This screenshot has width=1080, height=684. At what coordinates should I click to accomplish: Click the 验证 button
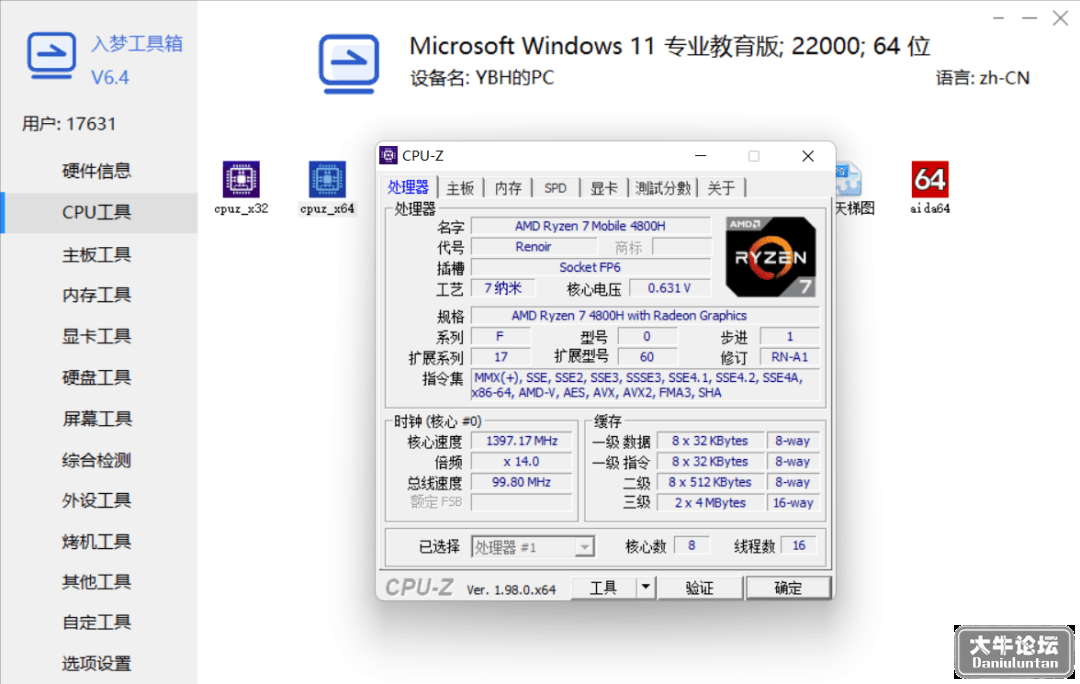point(700,588)
